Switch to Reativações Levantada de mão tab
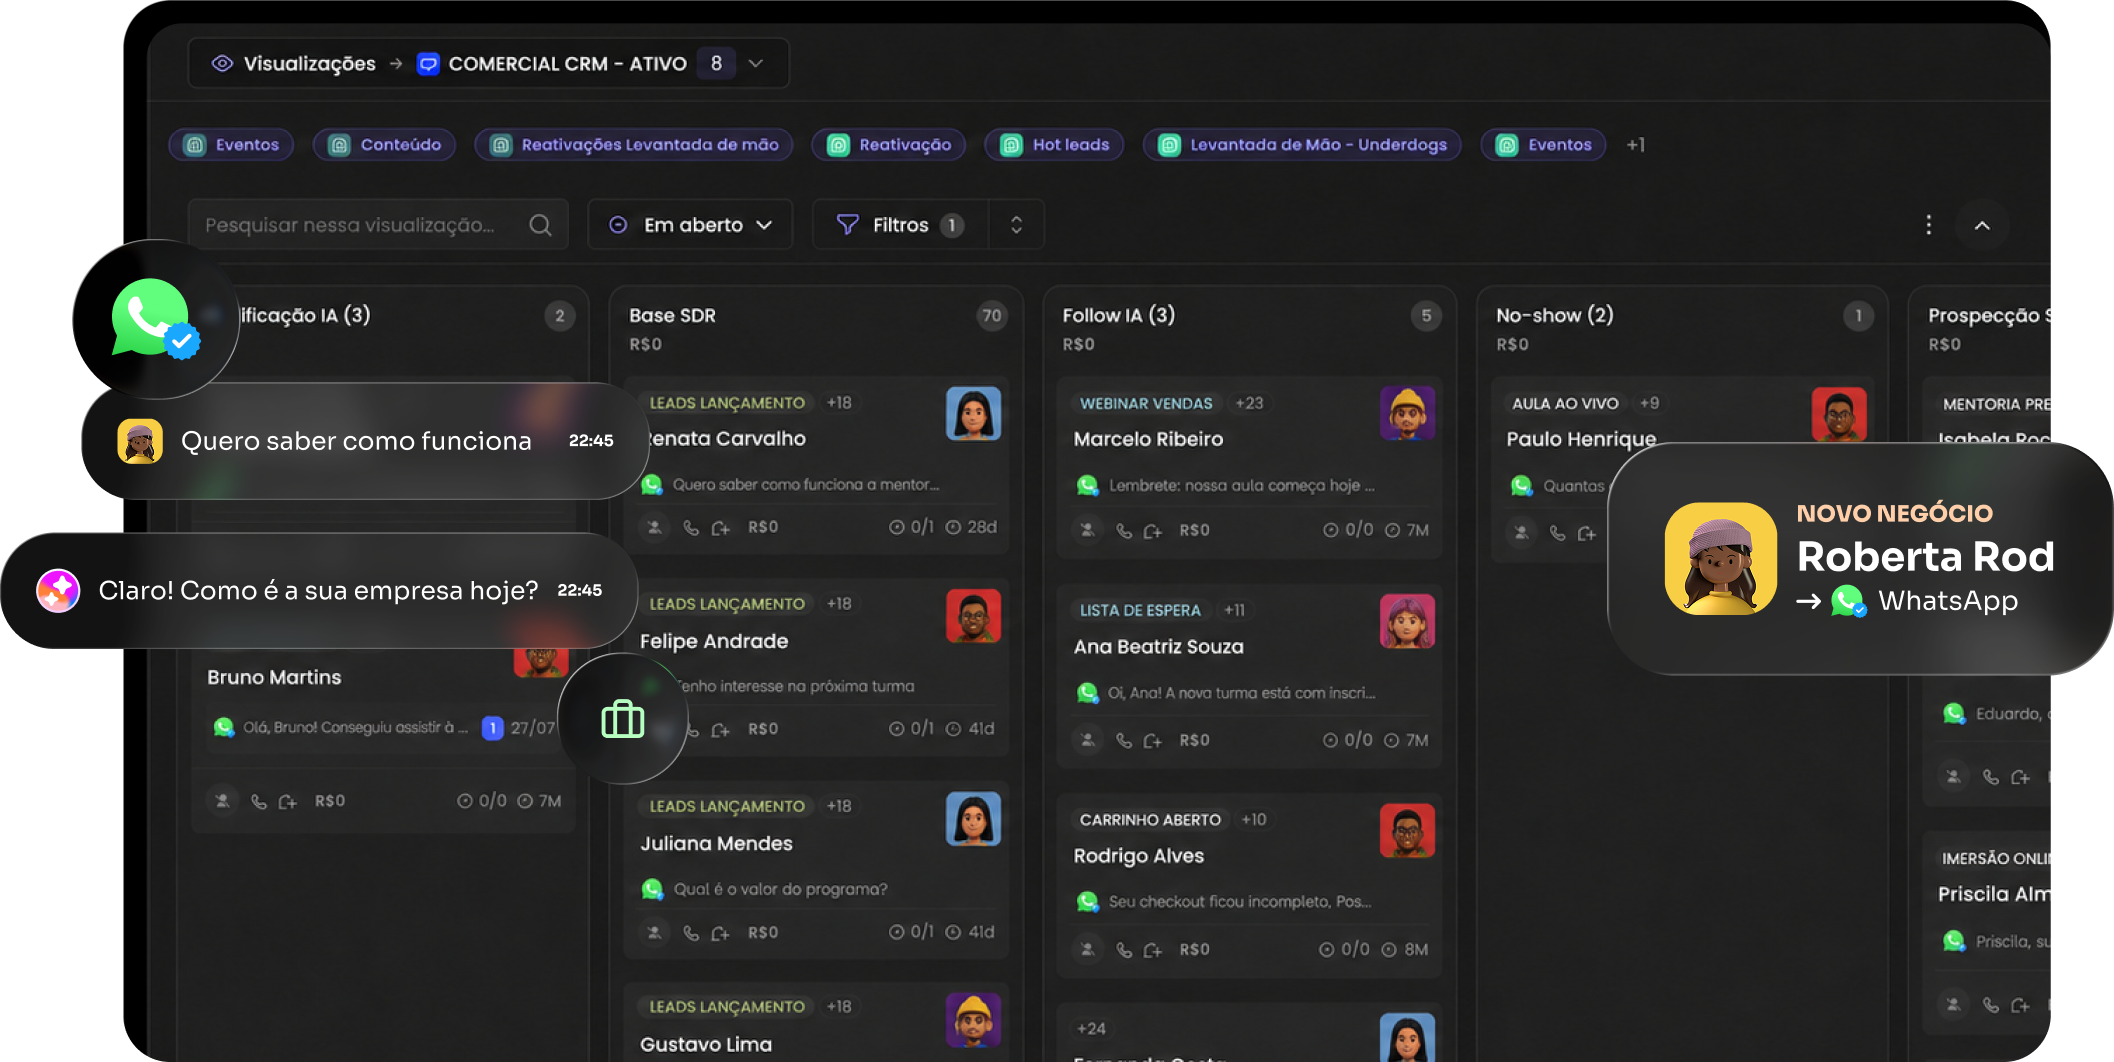 (634, 145)
